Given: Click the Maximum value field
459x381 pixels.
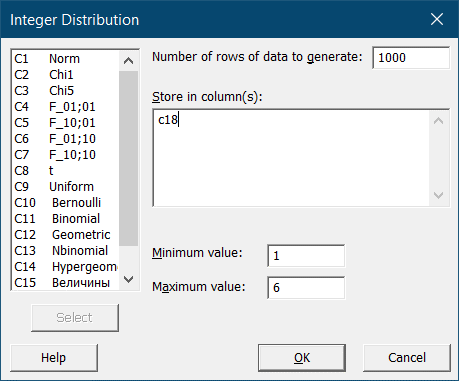Looking at the screenshot, I should click(306, 287).
